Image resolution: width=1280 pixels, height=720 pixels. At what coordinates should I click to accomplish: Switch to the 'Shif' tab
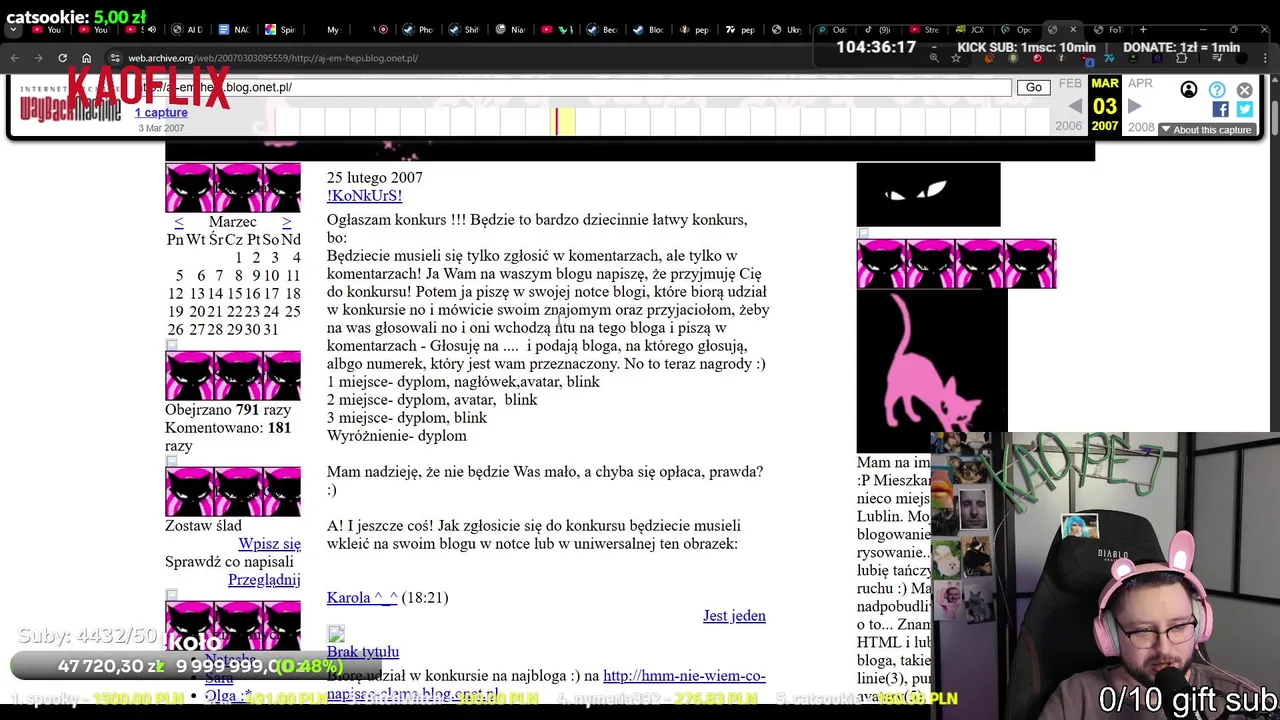464,29
